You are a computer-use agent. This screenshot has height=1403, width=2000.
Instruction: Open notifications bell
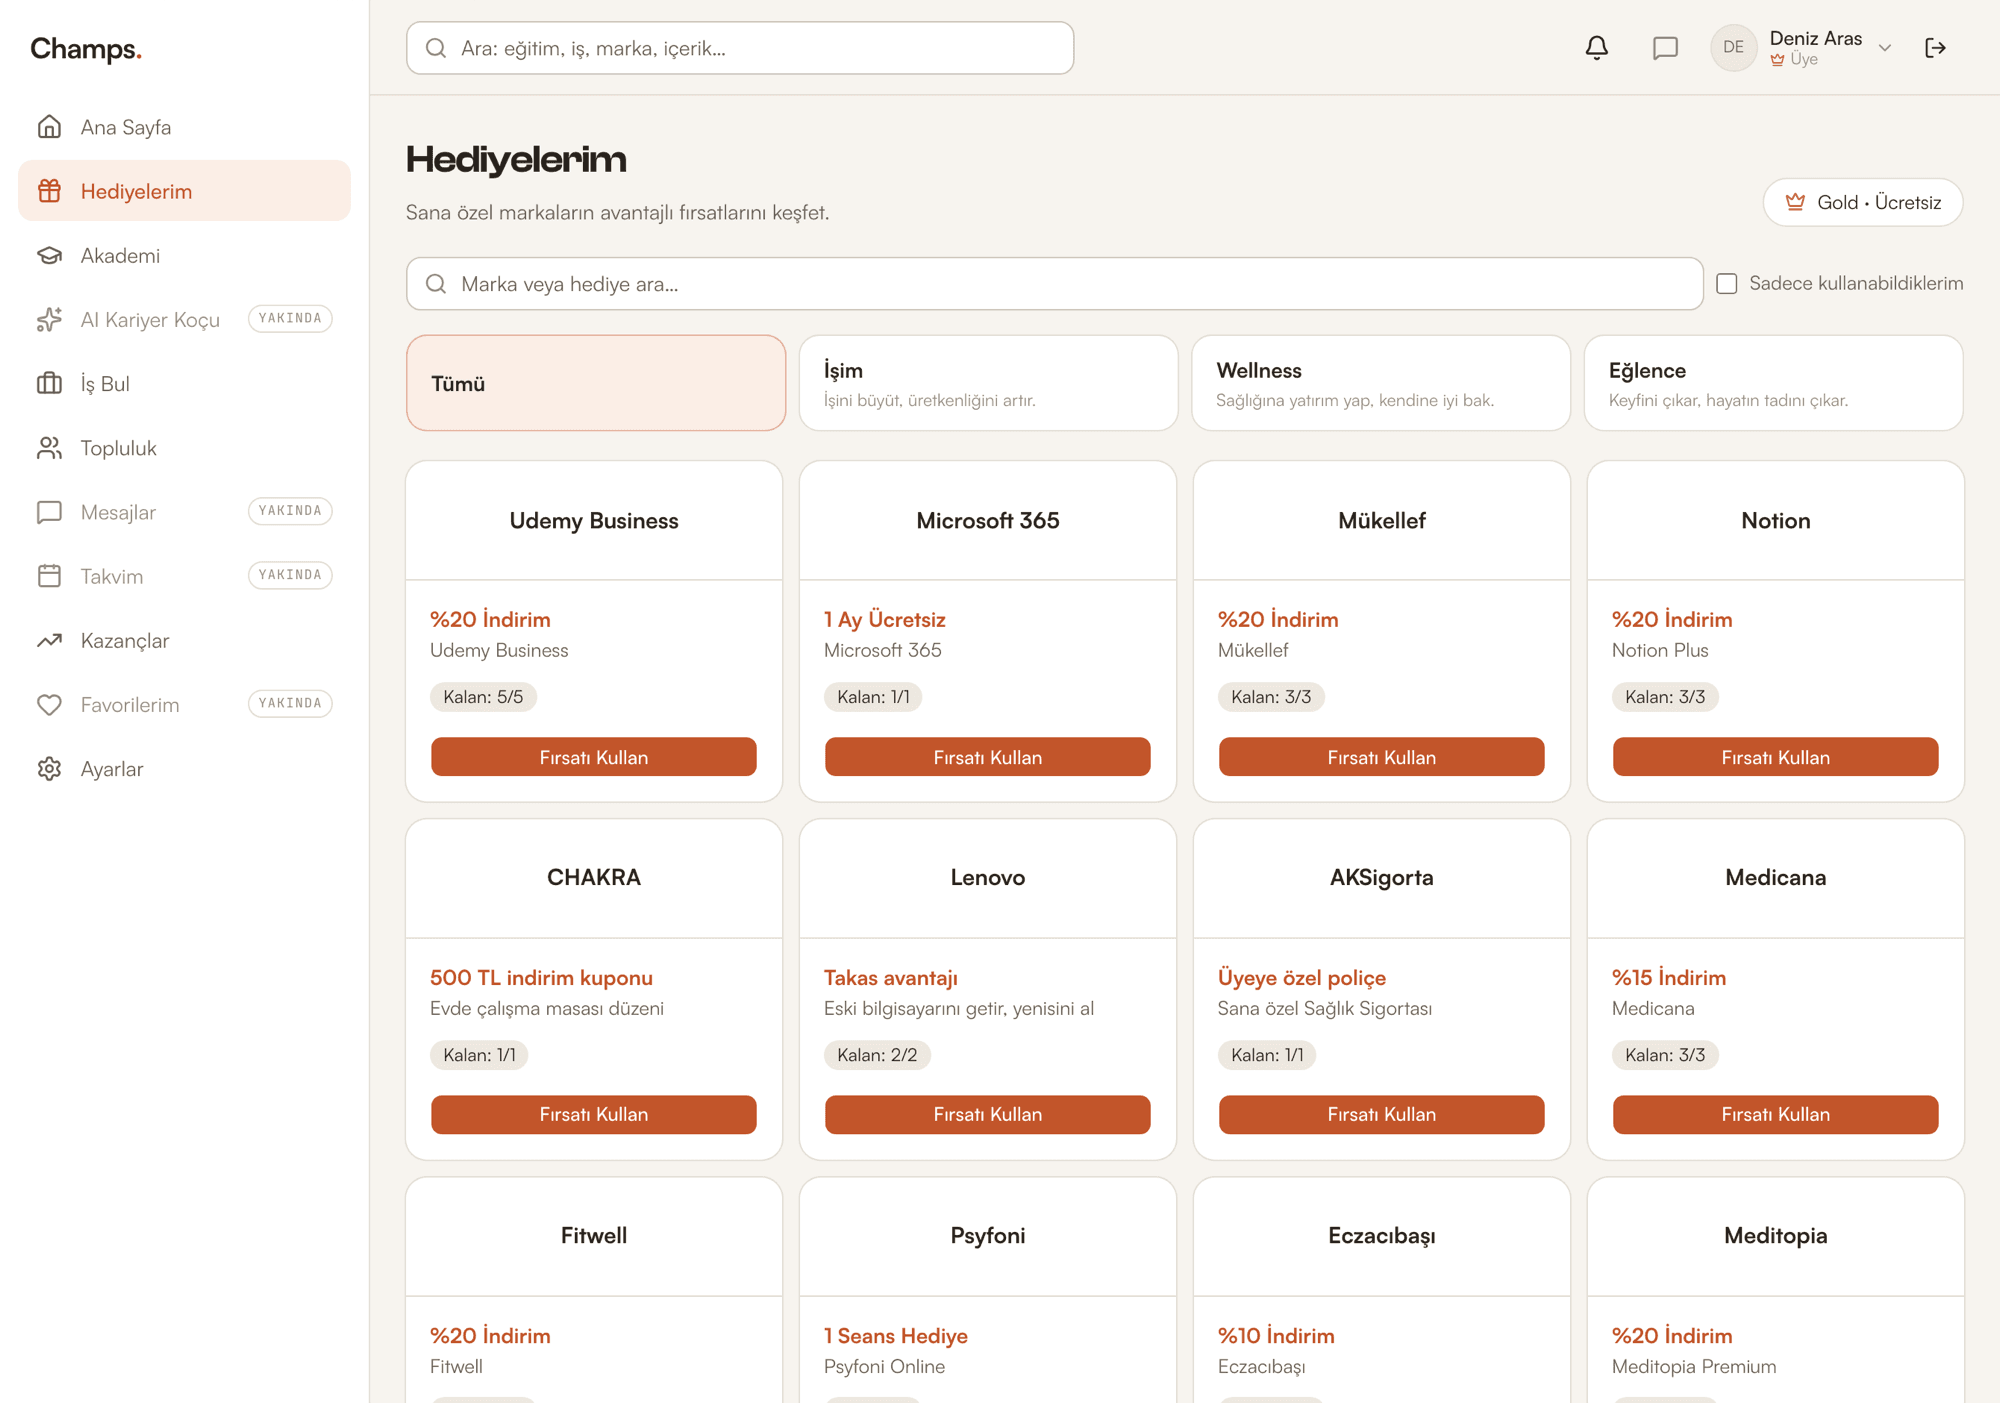(1597, 48)
